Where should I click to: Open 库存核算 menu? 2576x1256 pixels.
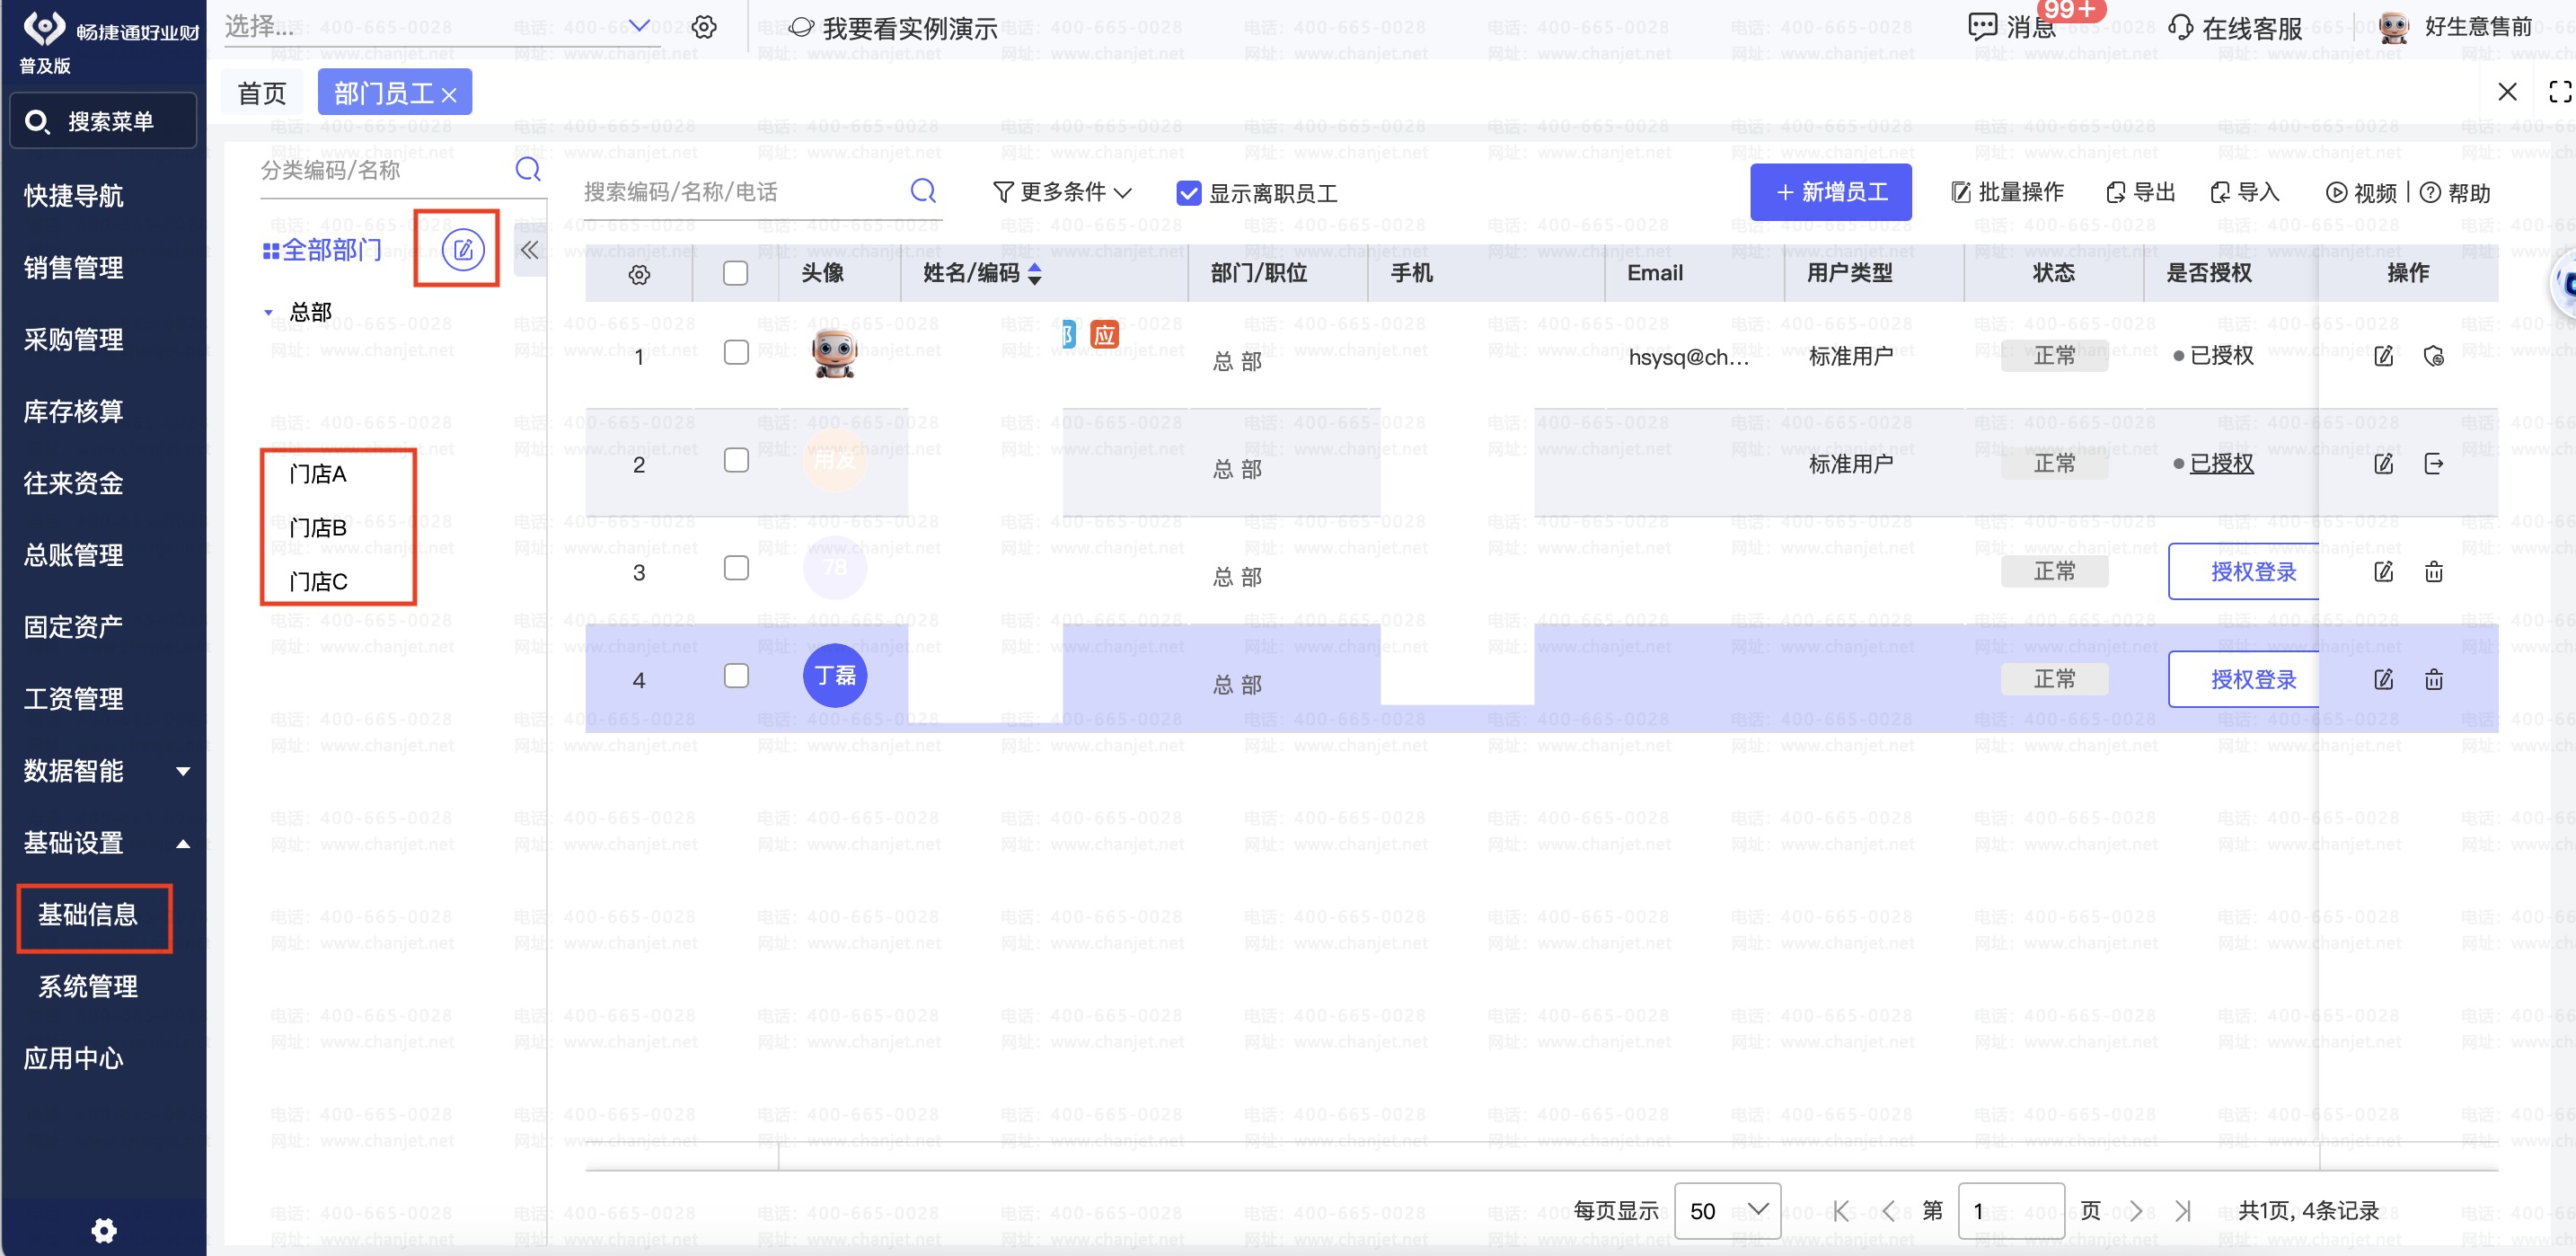click(x=74, y=412)
